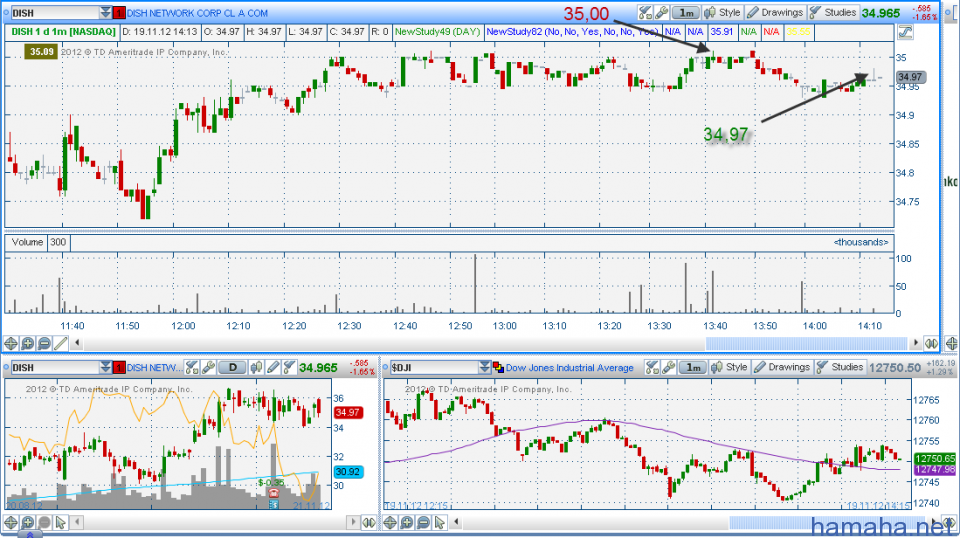This screenshot has width=960, height=538.
Task: Open Style menu in $DJI chart
Action: [x=730, y=367]
